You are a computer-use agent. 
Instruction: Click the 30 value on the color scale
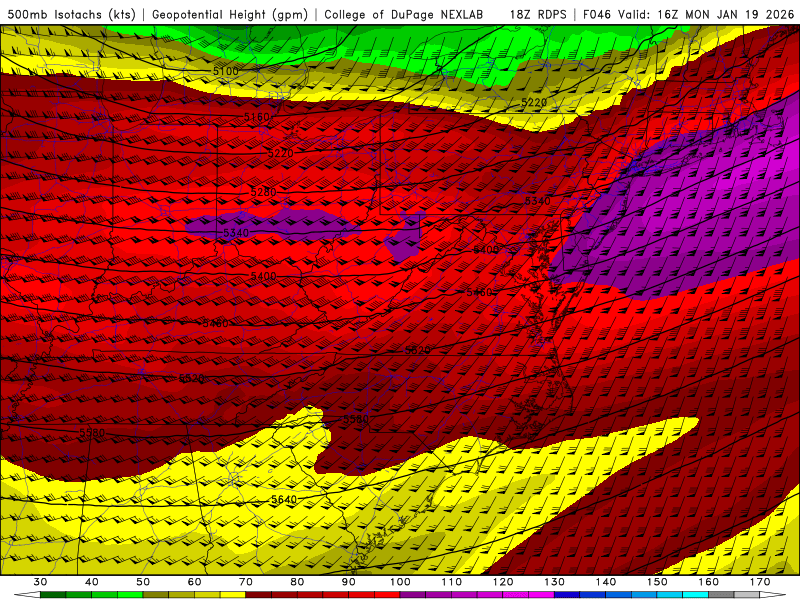pos(40,582)
